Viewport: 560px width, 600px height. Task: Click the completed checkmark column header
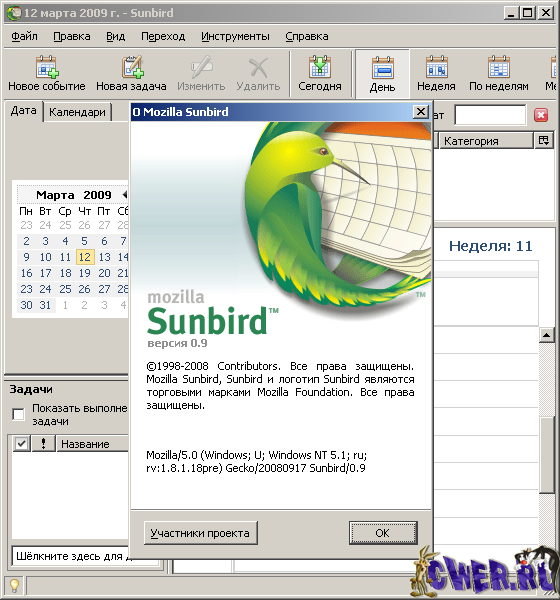pyautogui.click(x=21, y=444)
